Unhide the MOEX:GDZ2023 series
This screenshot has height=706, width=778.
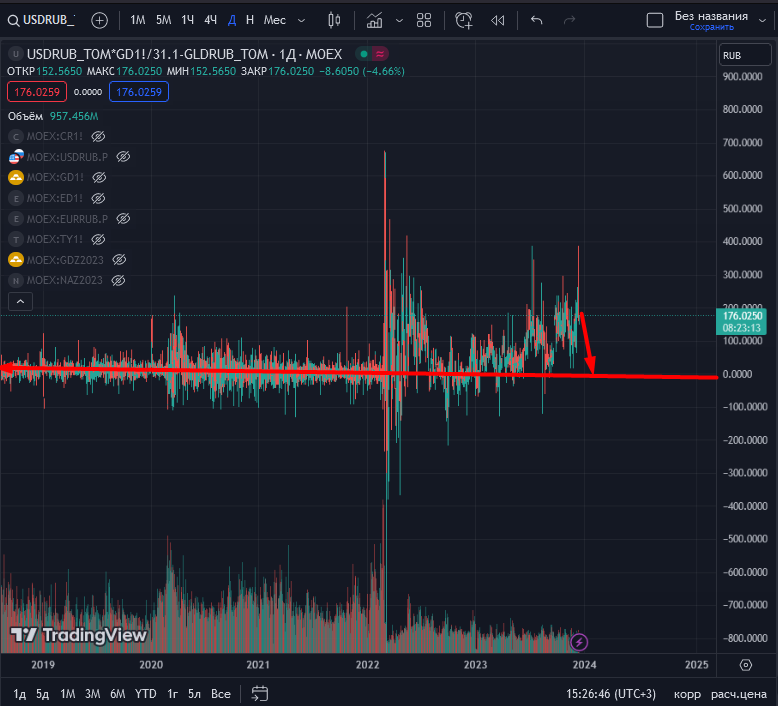[119, 260]
